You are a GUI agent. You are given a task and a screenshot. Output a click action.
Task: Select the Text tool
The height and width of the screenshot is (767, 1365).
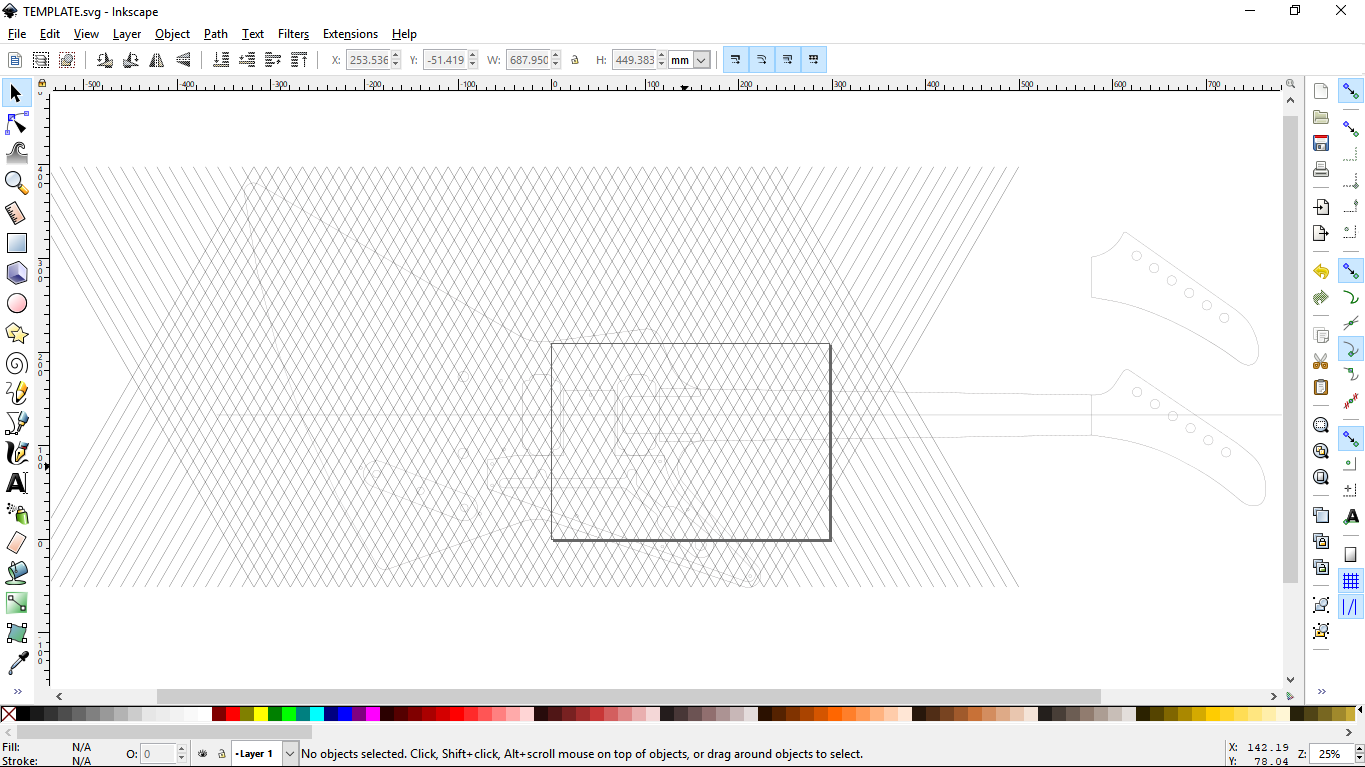coord(16,483)
